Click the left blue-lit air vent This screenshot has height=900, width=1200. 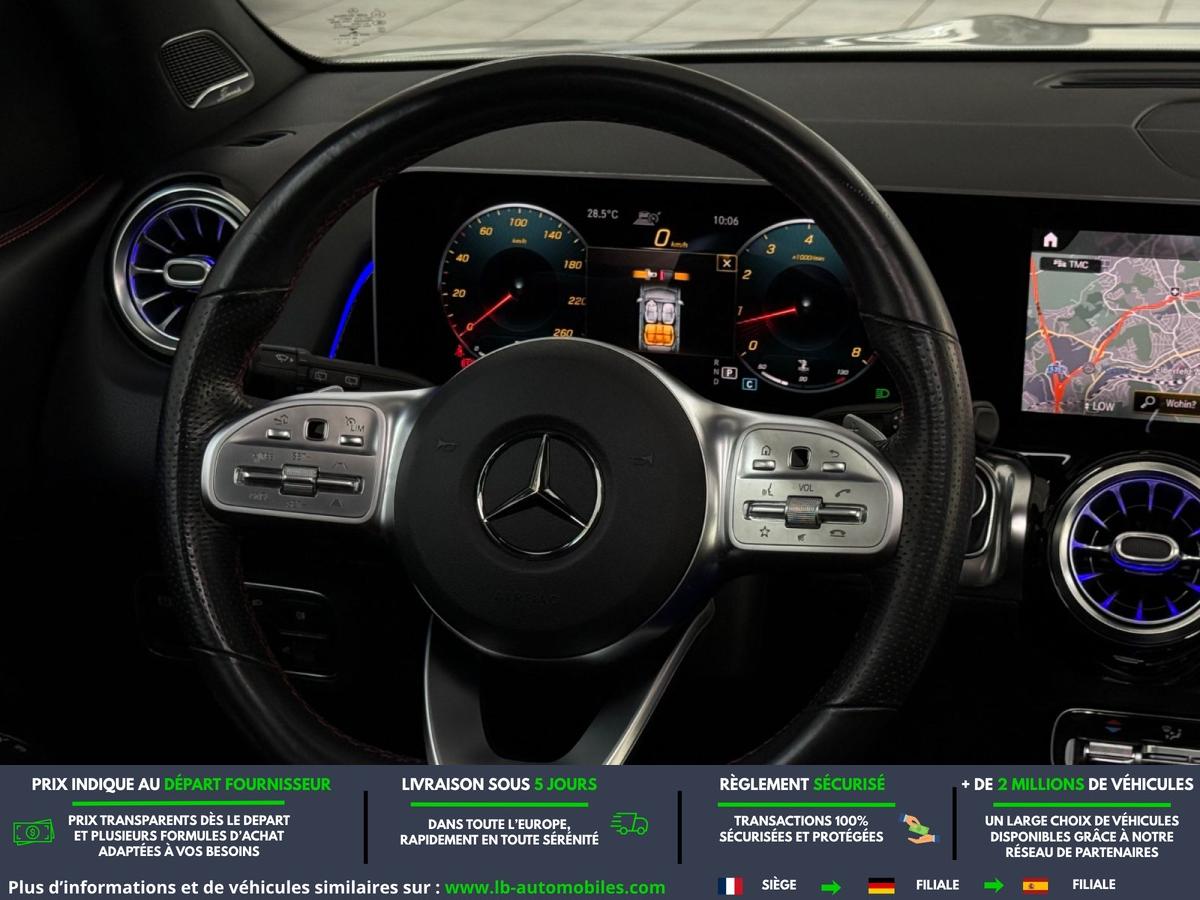coord(180,268)
